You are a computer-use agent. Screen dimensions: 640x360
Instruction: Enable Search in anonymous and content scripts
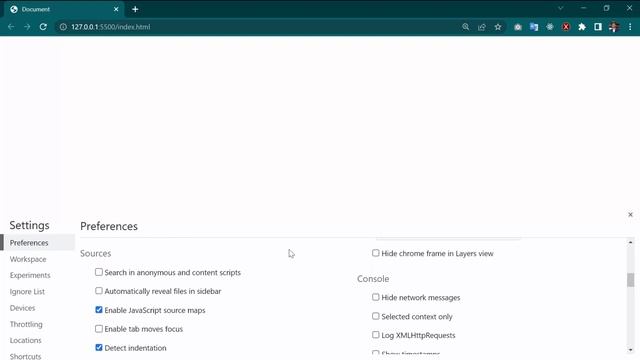(x=99, y=272)
